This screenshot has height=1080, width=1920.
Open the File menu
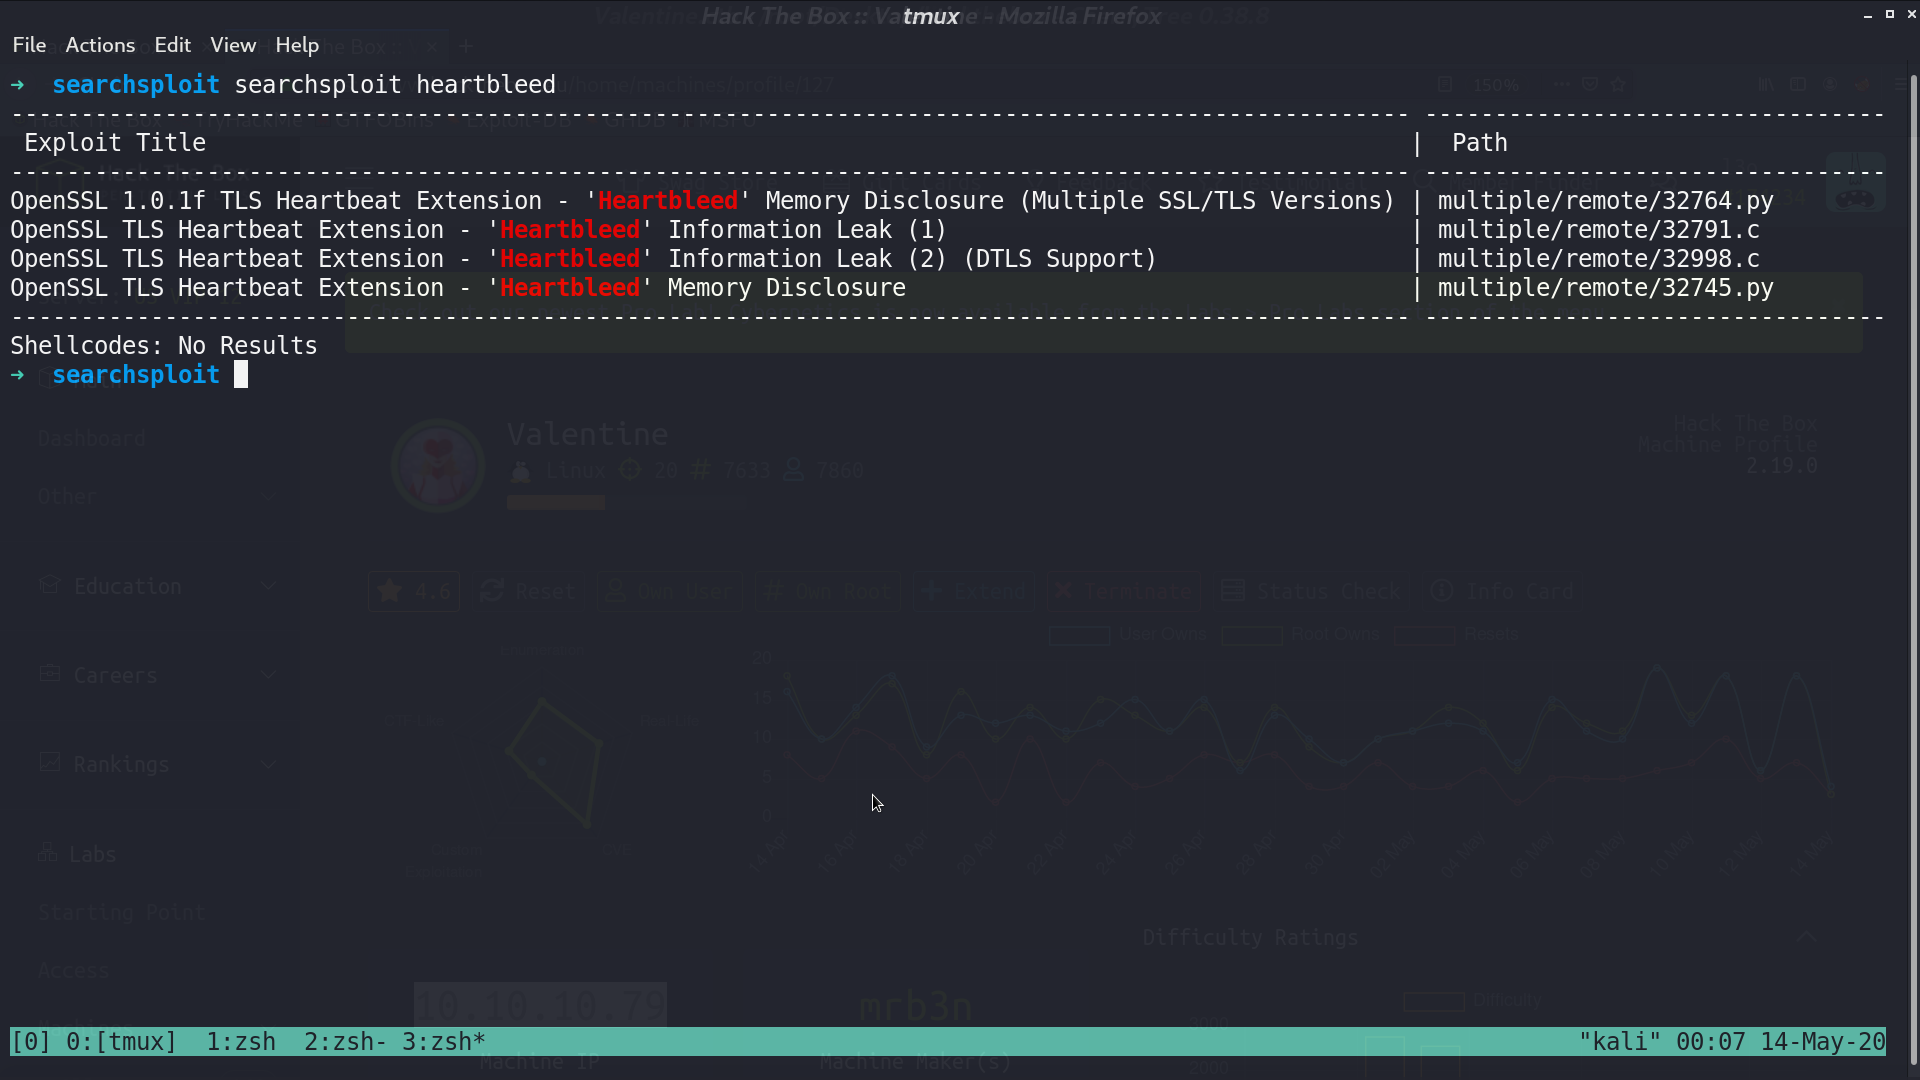click(x=29, y=45)
